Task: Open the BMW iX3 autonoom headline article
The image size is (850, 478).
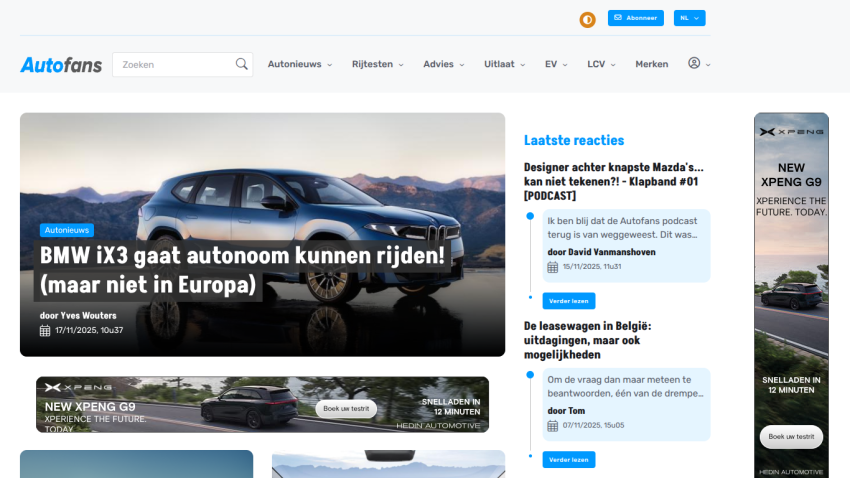Action: point(242,270)
